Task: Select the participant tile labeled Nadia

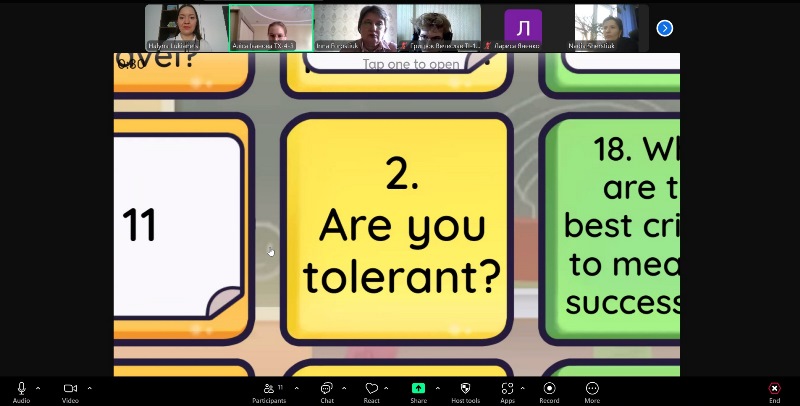Action: coord(607,28)
